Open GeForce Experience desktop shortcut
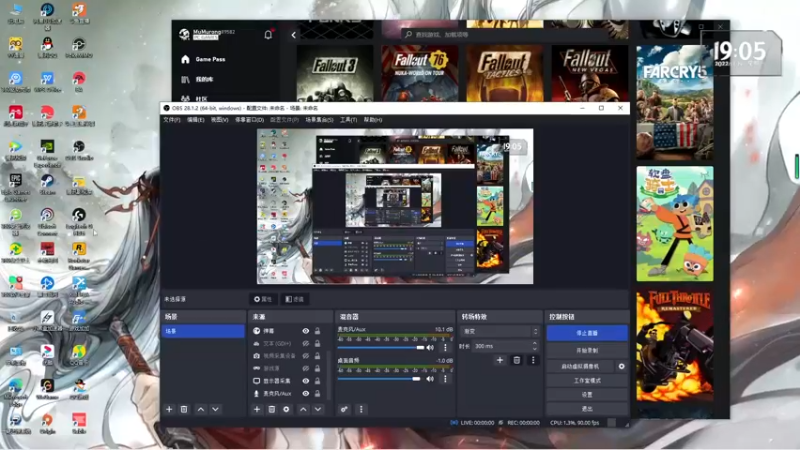Image resolution: width=800 pixels, height=450 pixels. point(47,153)
